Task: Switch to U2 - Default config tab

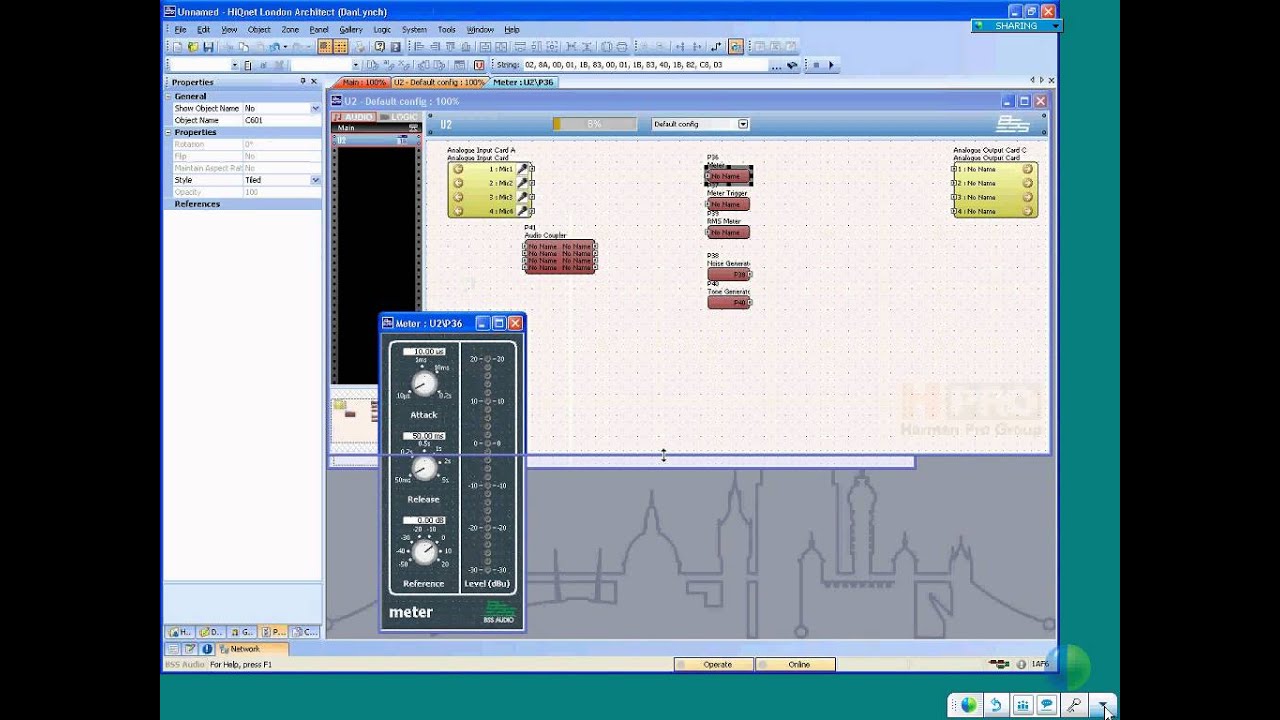Action: (439, 82)
